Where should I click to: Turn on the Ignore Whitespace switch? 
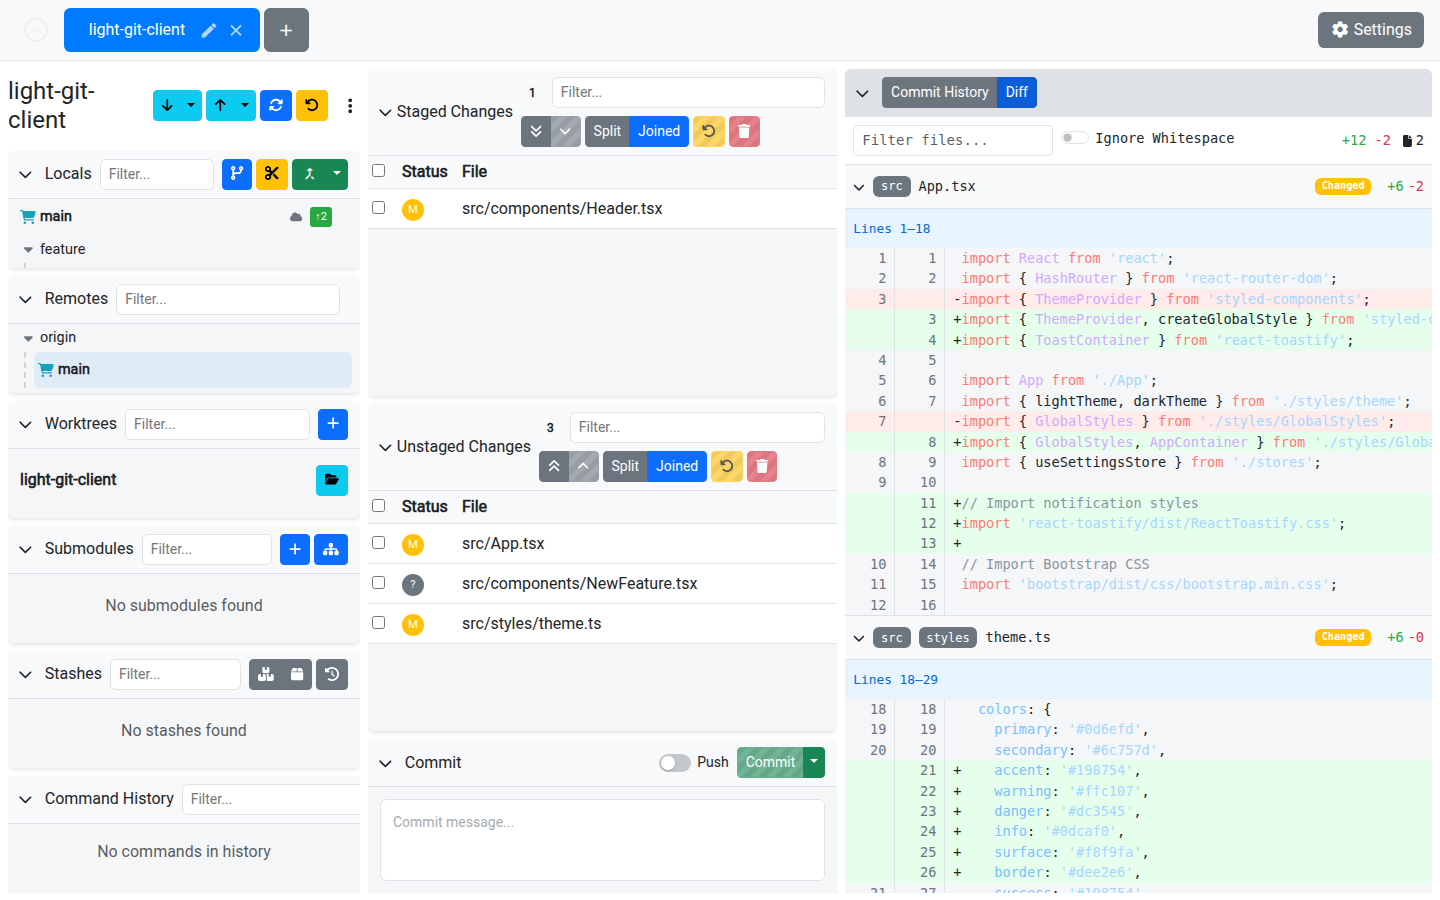(1075, 138)
